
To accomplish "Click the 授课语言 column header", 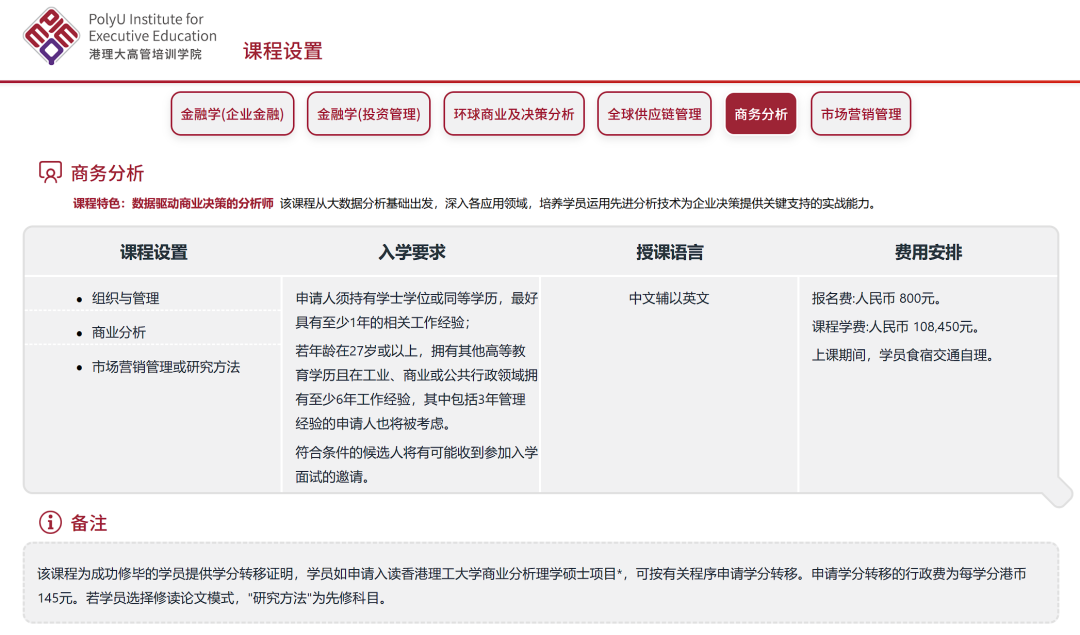I will (x=669, y=252).
